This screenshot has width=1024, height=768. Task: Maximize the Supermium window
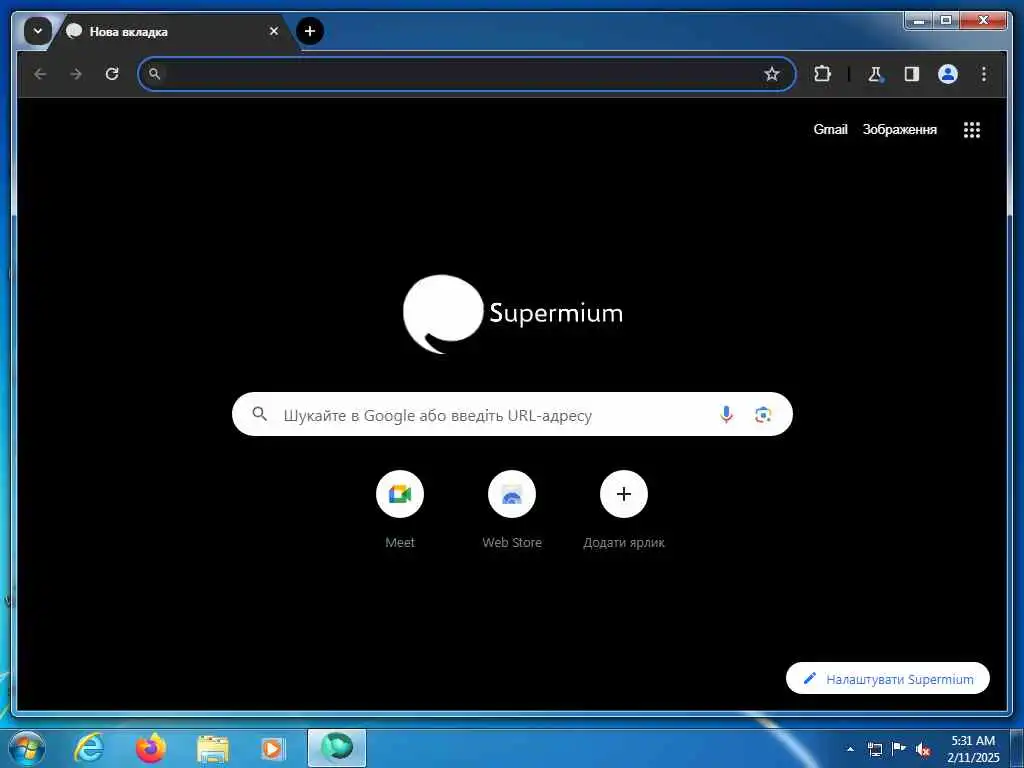click(946, 21)
